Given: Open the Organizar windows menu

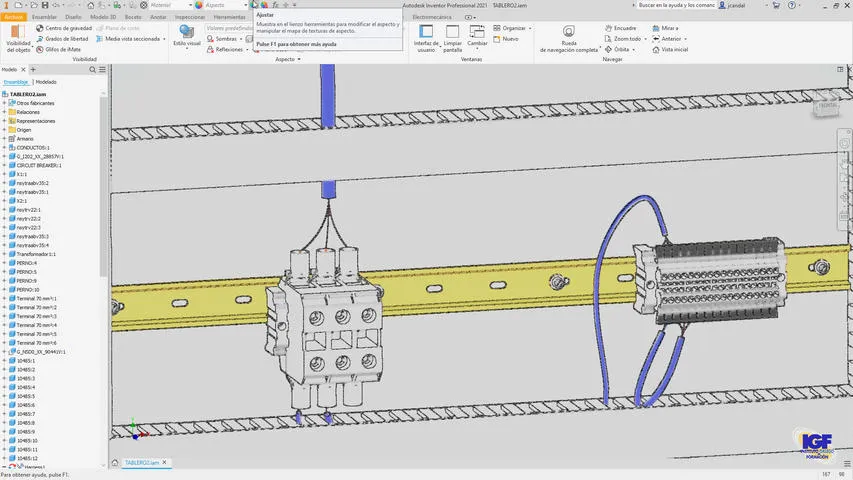Looking at the screenshot, I should coord(512,28).
